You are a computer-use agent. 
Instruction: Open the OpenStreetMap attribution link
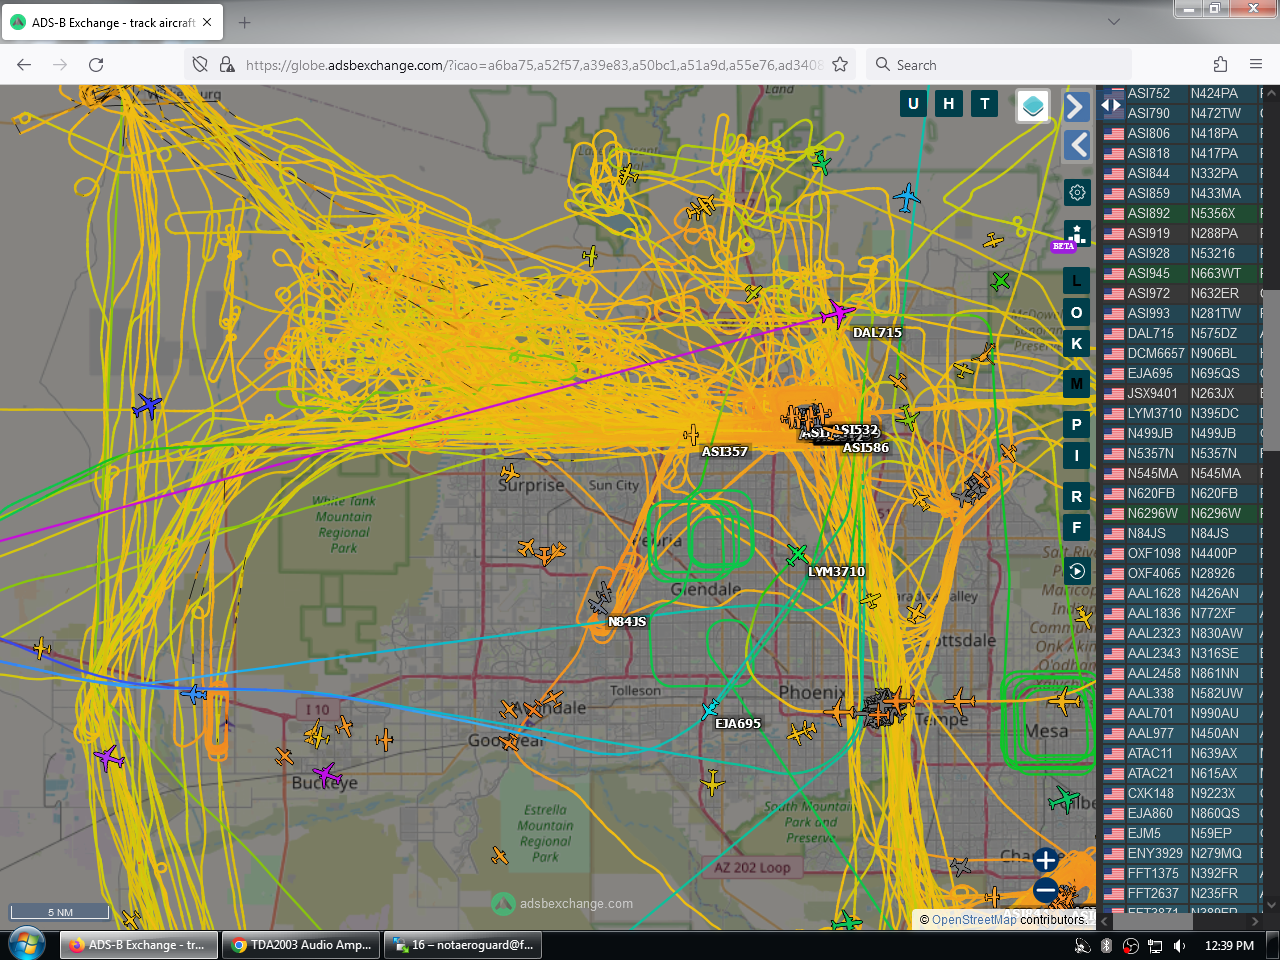click(x=974, y=920)
